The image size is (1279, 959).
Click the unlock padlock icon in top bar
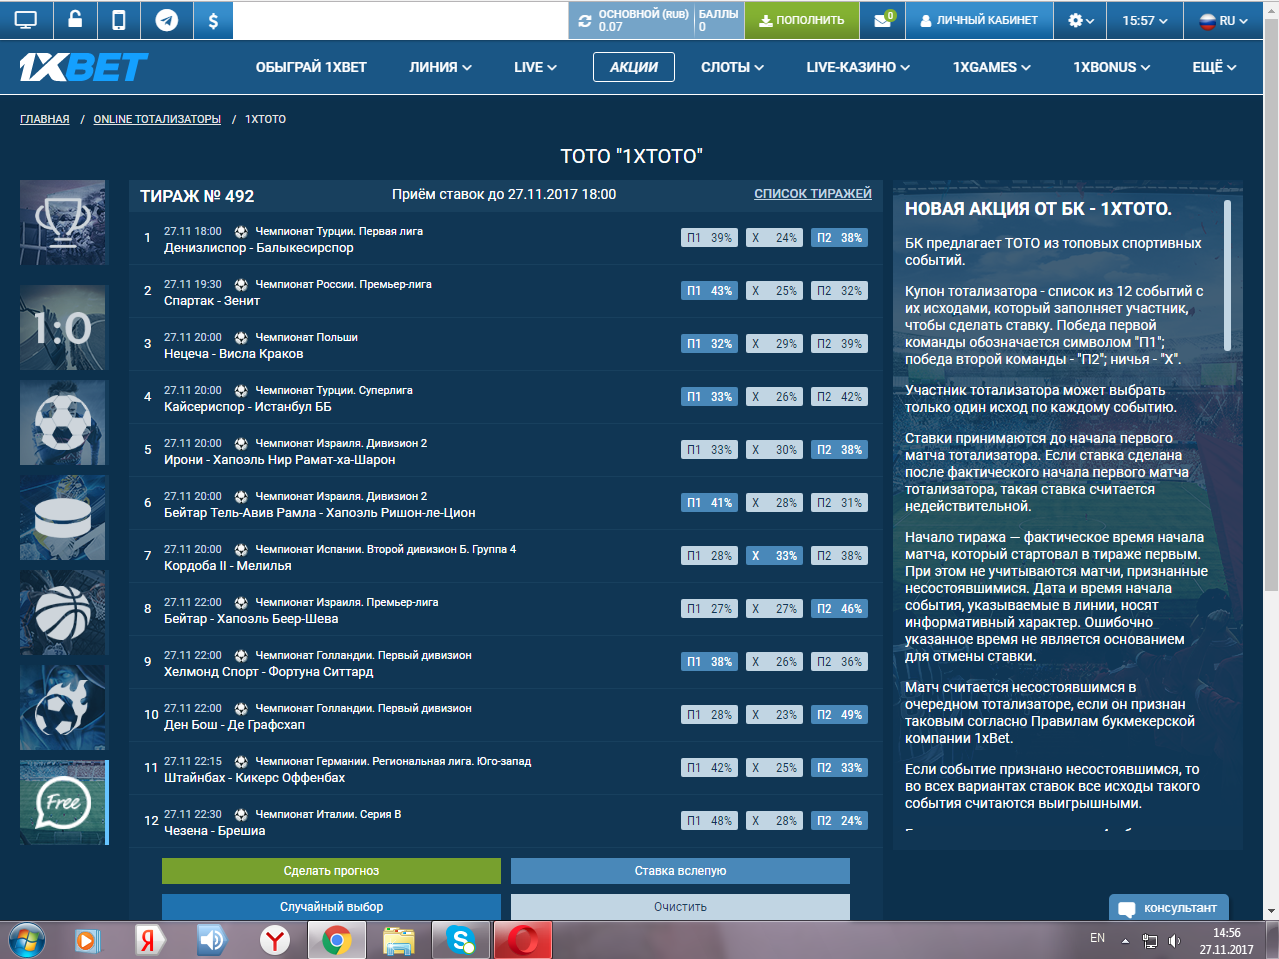[75, 20]
